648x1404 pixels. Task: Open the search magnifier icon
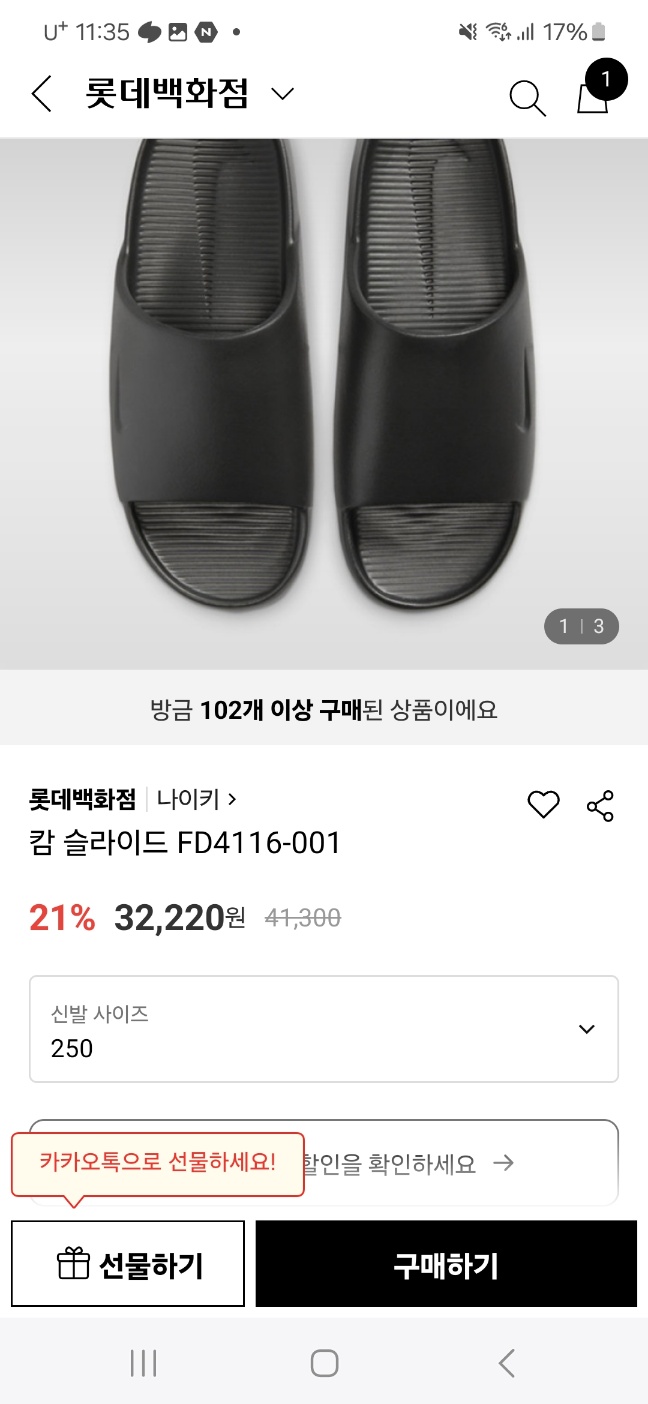point(526,96)
